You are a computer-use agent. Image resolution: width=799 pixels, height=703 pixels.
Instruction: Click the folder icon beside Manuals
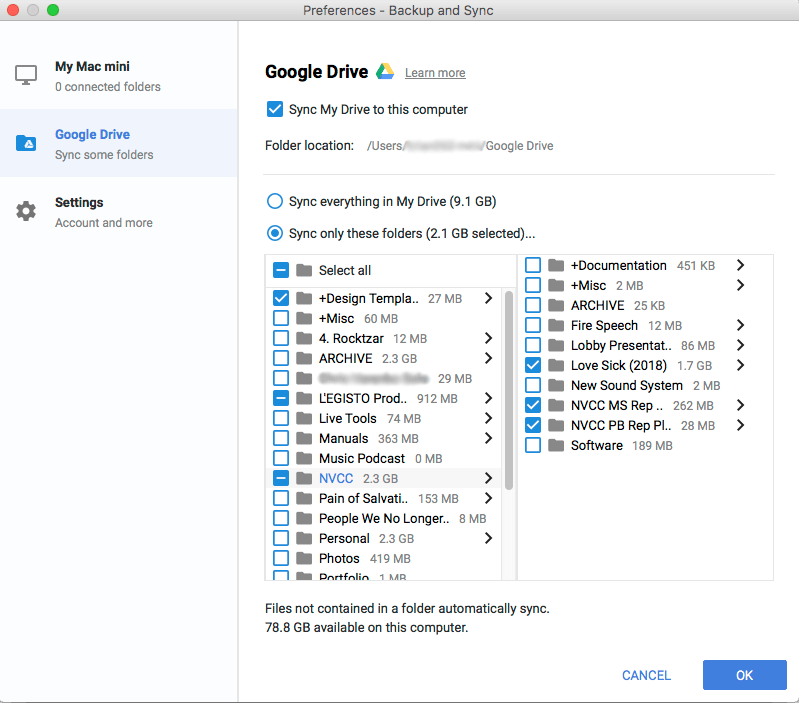304,438
